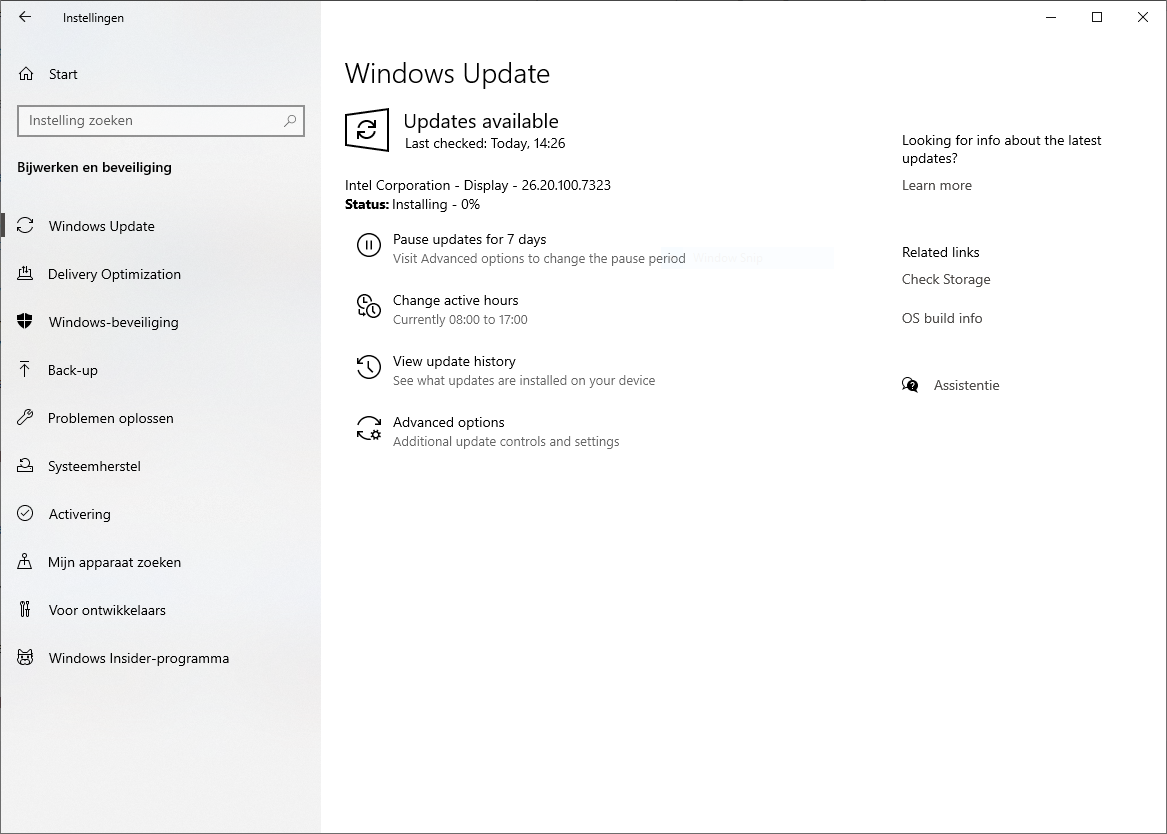Click the Voor ontwikkelaars tools icon
The image size is (1167, 834).
(25, 609)
